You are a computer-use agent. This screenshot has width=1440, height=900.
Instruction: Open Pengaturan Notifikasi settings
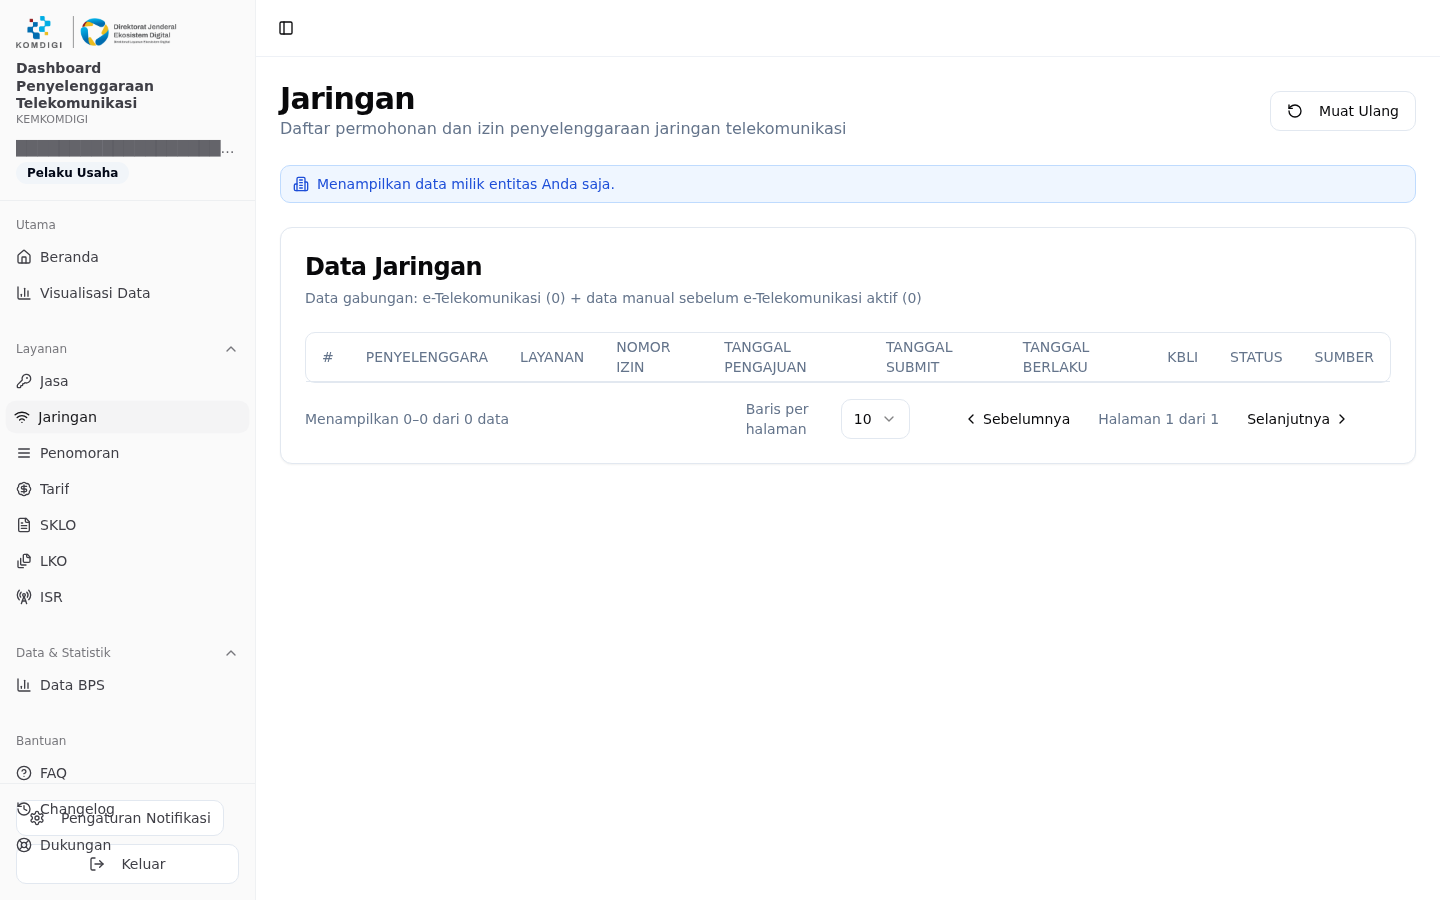point(120,818)
